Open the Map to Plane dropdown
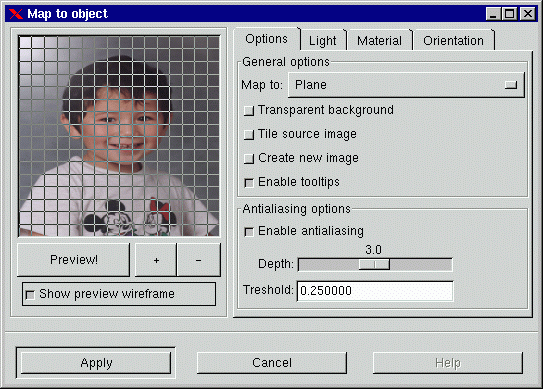 point(406,85)
